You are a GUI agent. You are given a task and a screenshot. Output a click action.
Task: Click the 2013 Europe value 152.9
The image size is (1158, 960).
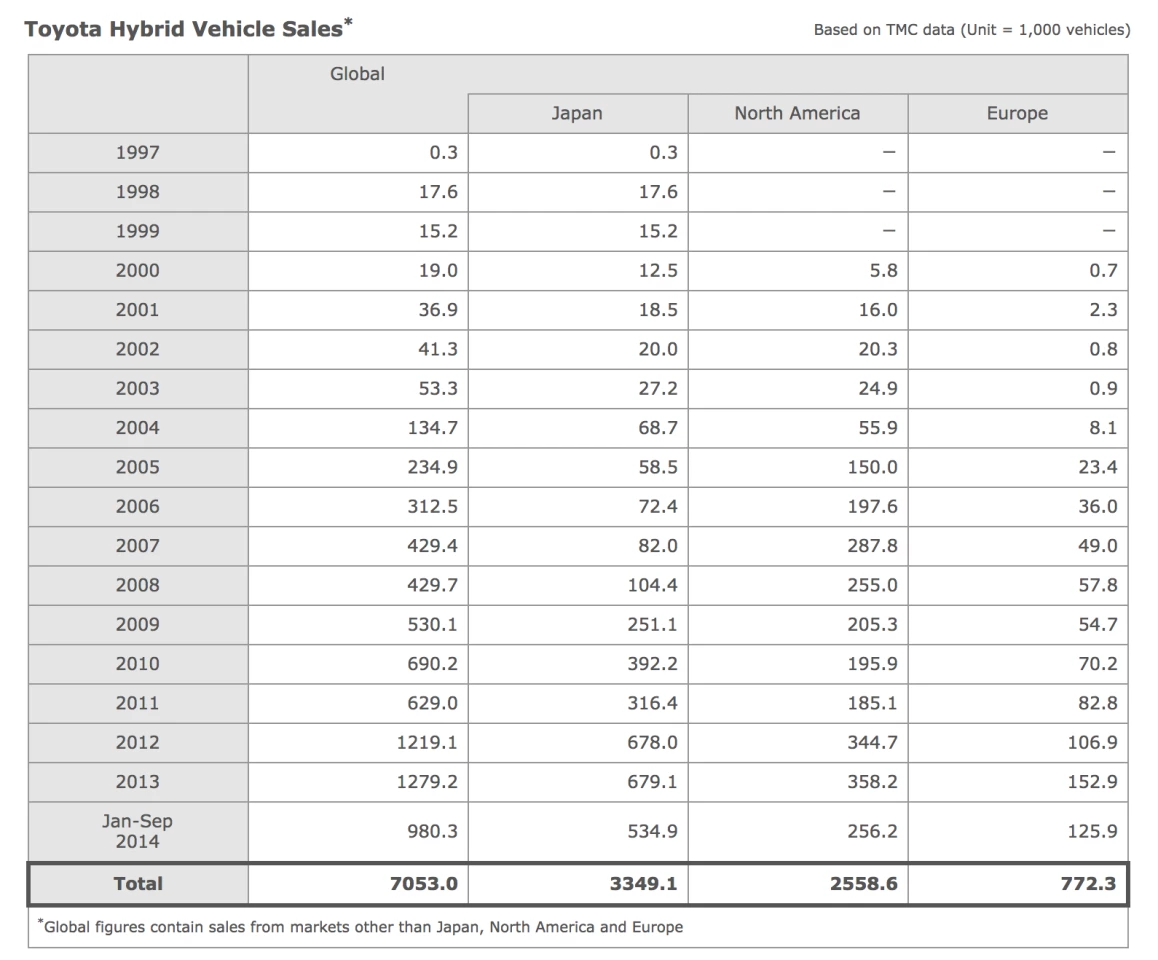[1092, 782]
